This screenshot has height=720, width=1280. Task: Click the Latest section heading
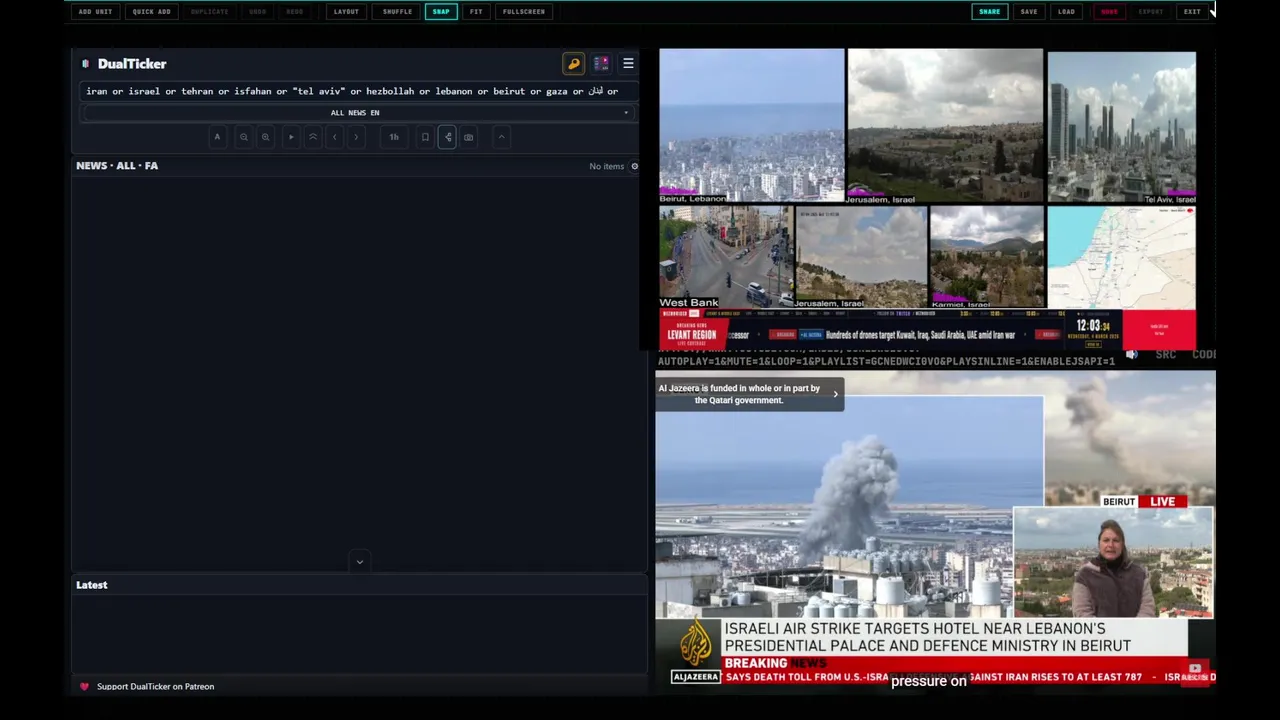(91, 585)
